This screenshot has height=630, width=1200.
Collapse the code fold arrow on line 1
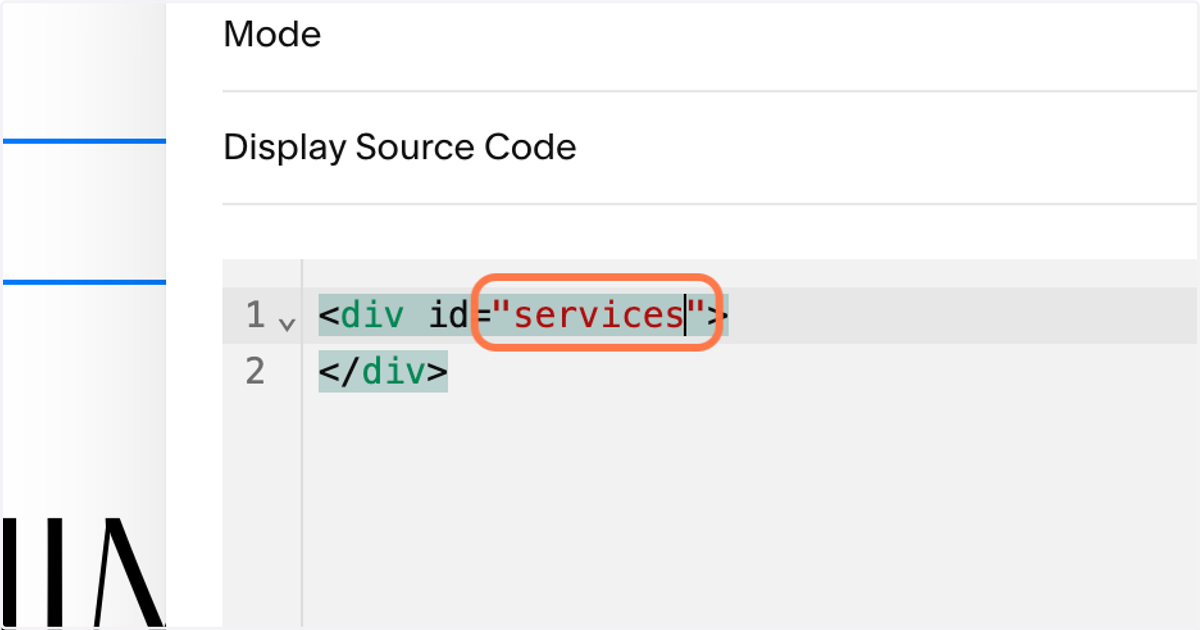pos(287,324)
